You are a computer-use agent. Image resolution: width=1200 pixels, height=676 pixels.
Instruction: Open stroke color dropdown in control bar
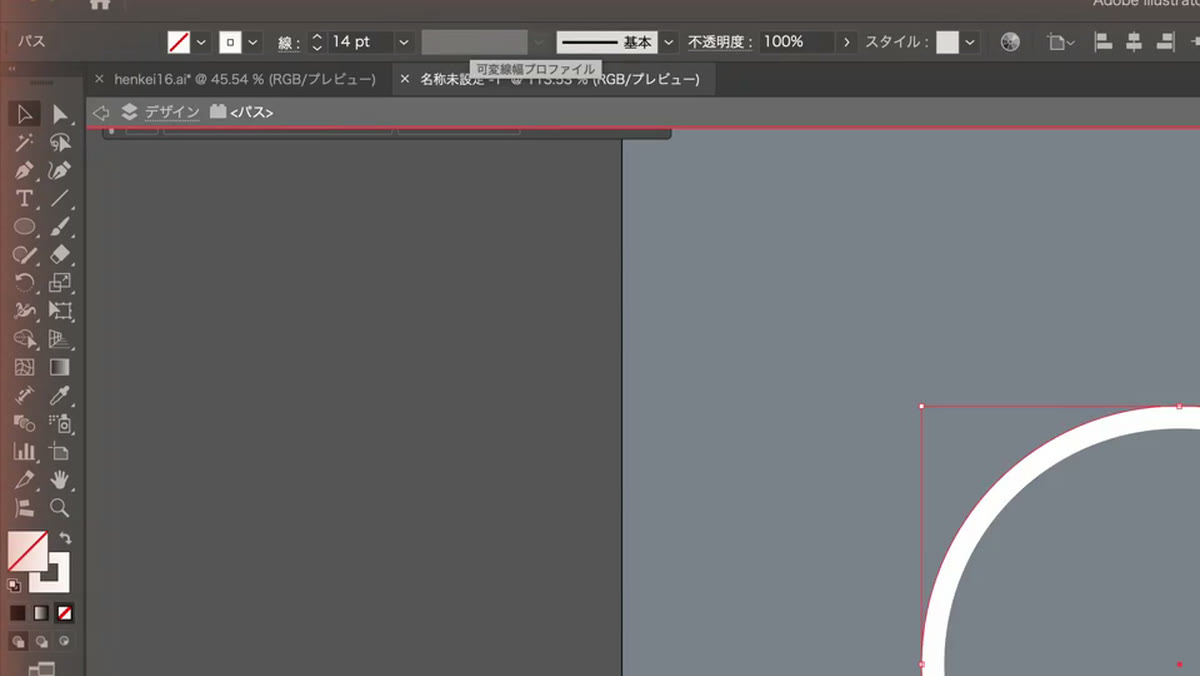click(x=253, y=42)
